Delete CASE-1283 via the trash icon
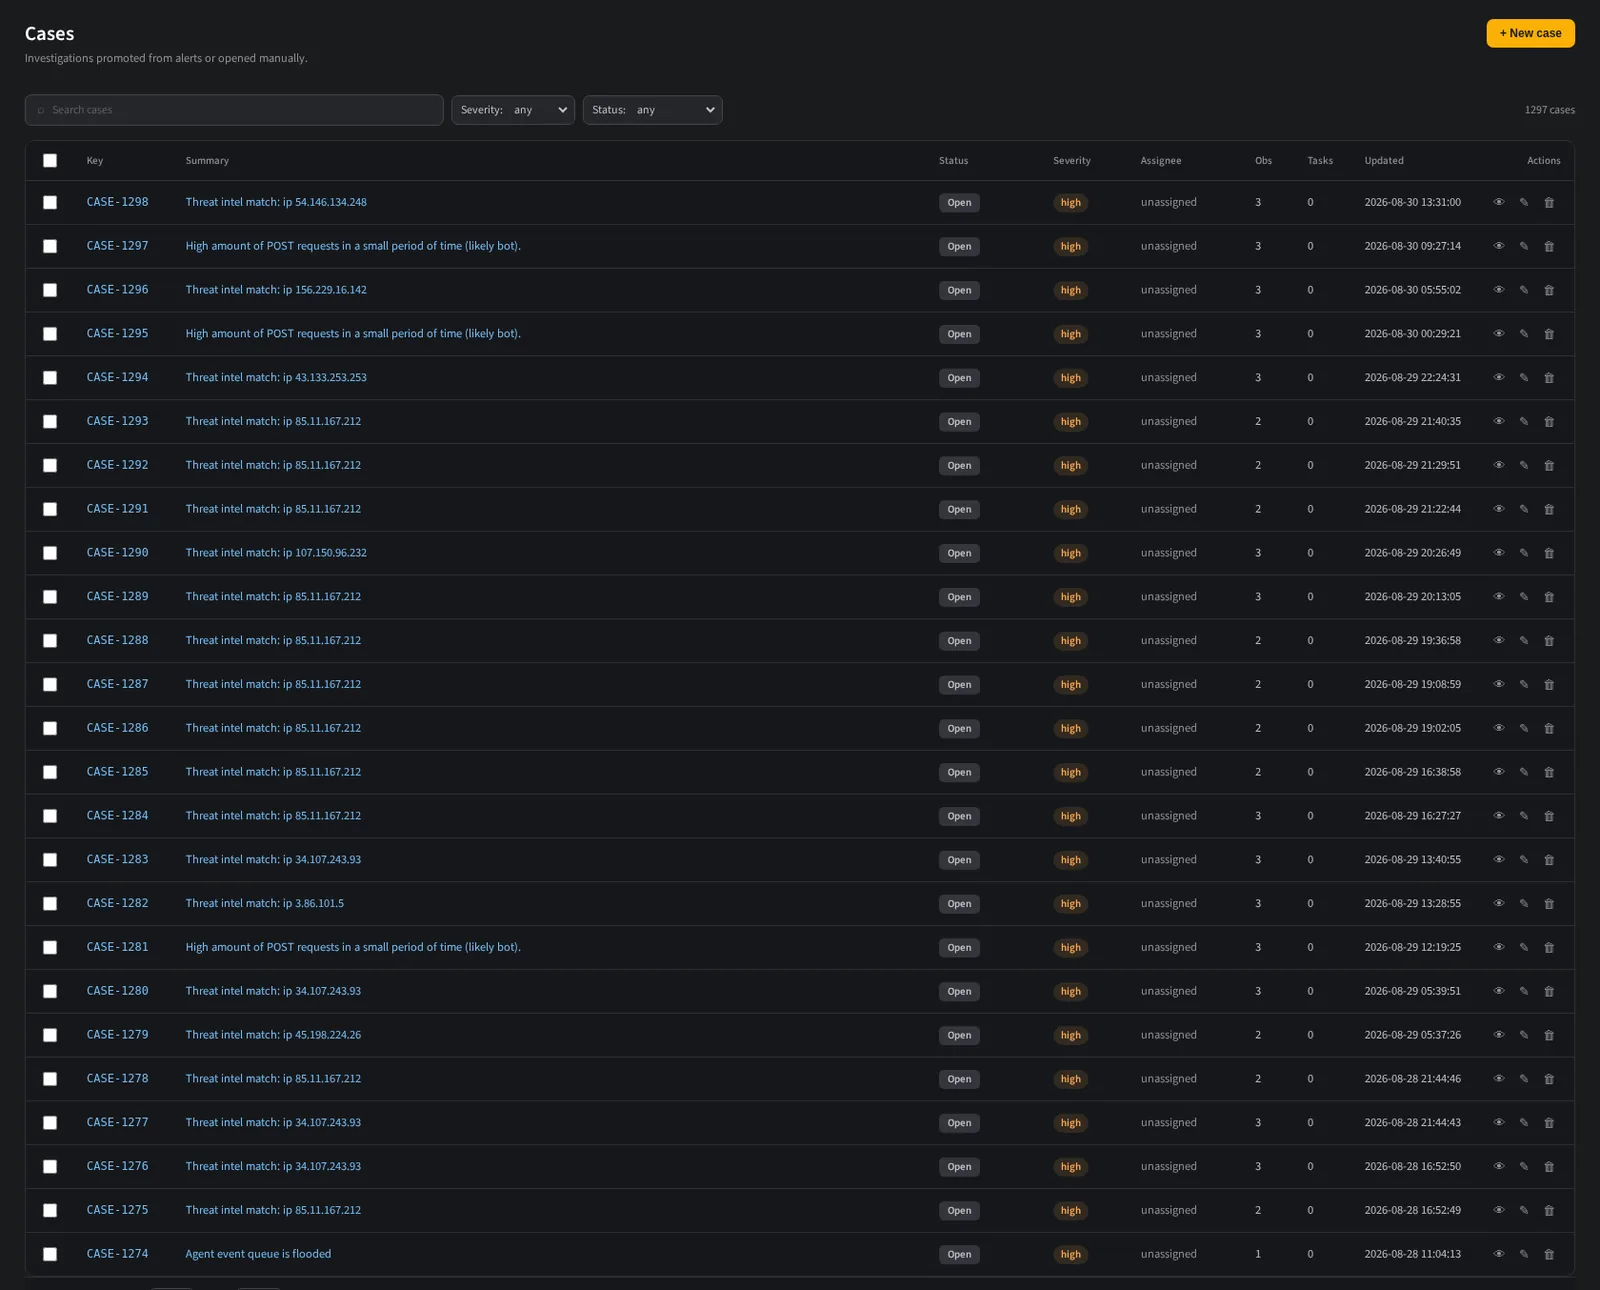1600x1290 pixels. point(1549,860)
